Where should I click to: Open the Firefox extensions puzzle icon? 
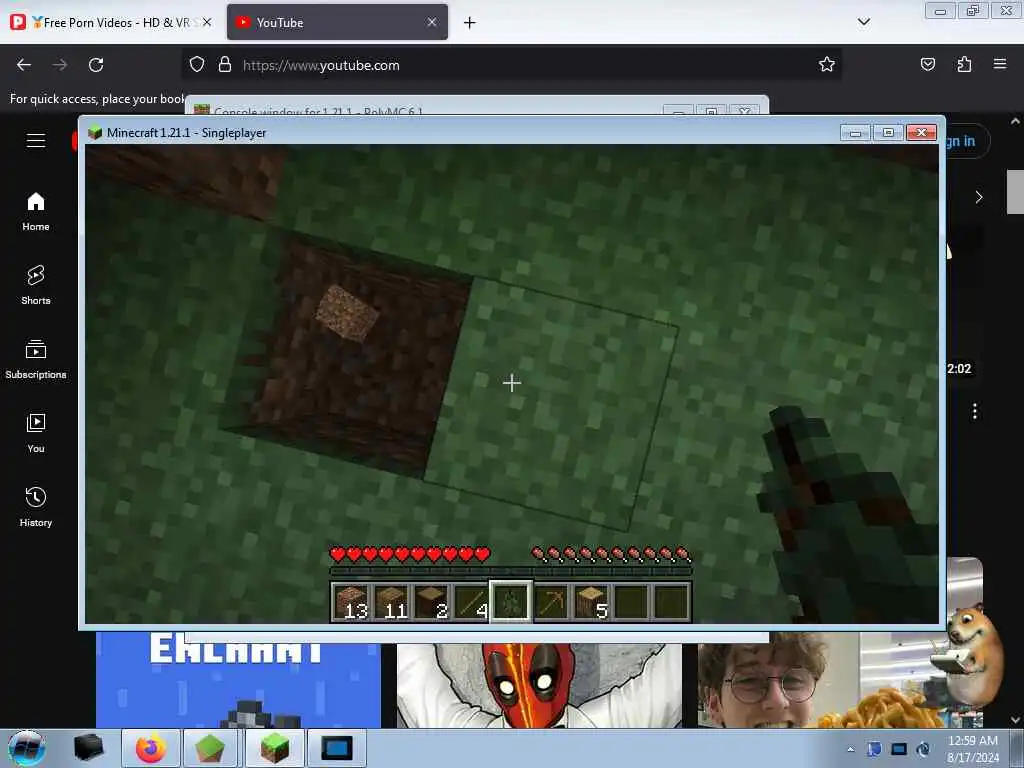pos(964,64)
